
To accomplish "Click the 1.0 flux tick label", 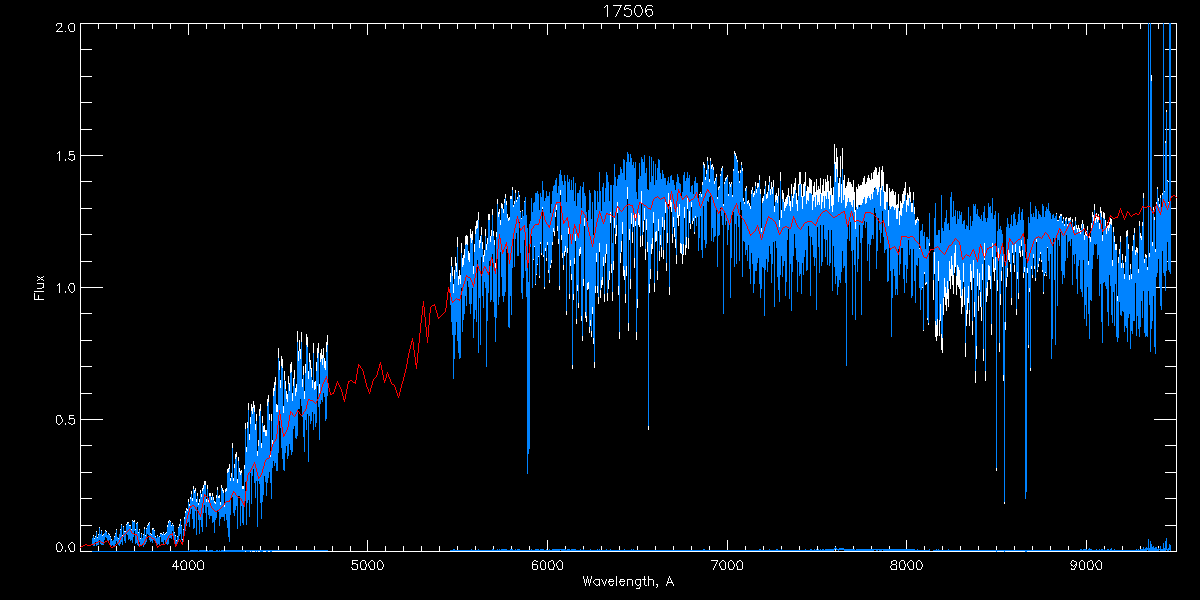I will coord(66,288).
